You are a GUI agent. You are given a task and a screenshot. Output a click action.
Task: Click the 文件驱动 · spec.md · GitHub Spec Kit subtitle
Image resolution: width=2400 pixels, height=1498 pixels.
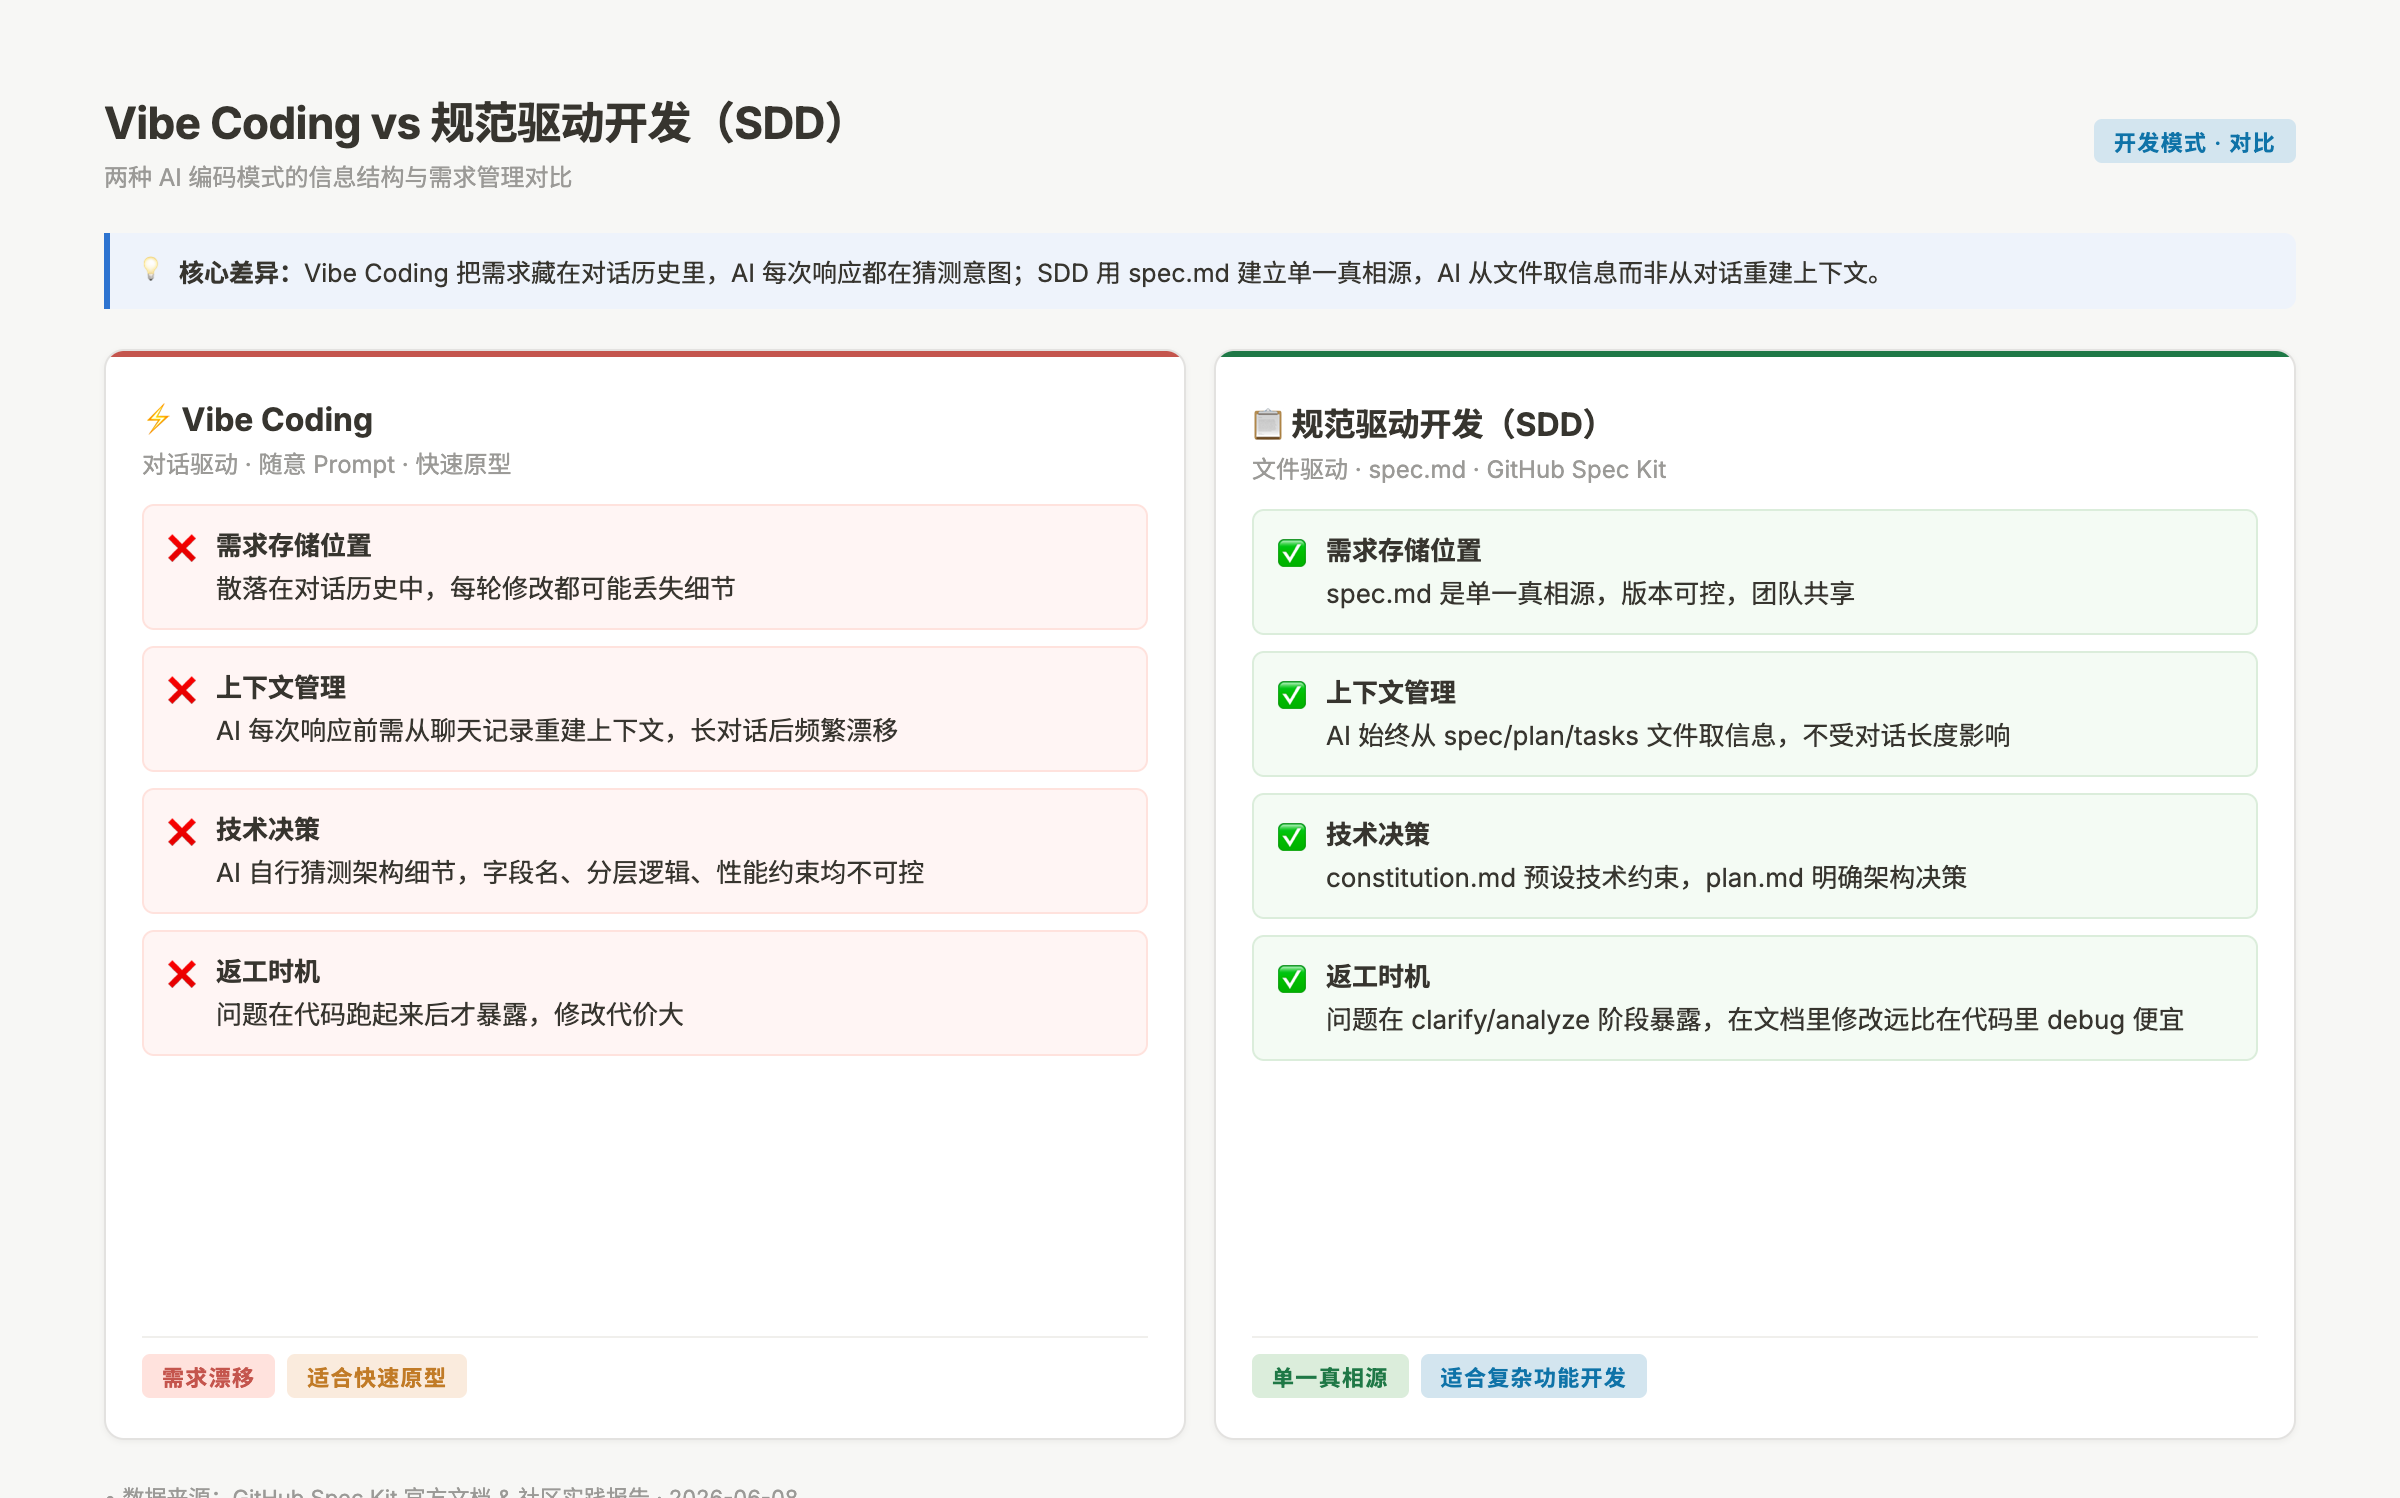click(1458, 470)
